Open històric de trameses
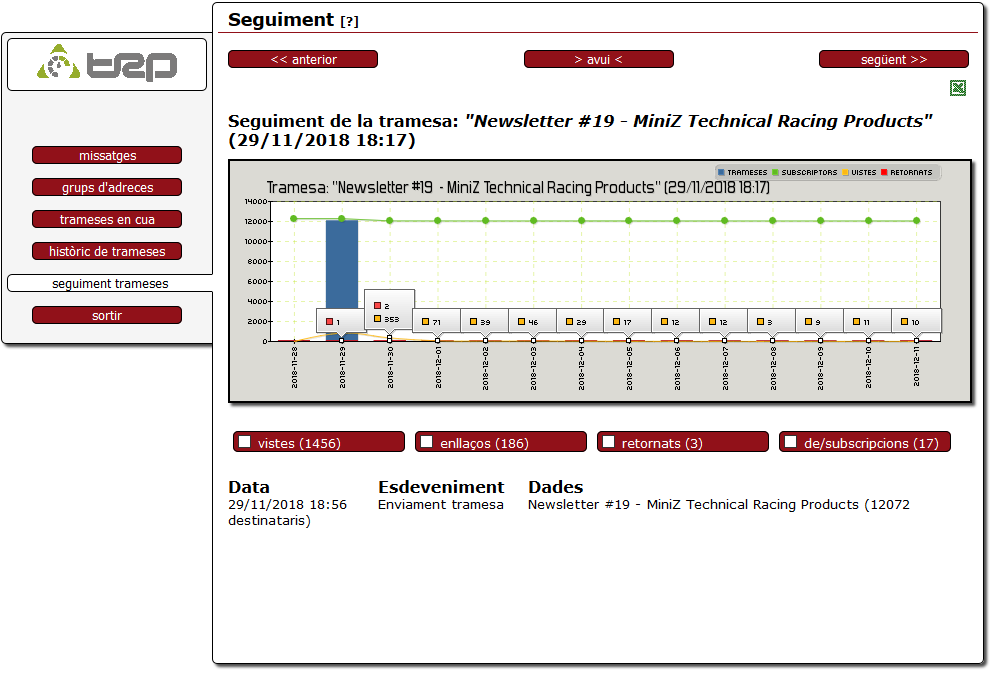Image resolution: width=997 pixels, height=674 pixels. click(107, 251)
